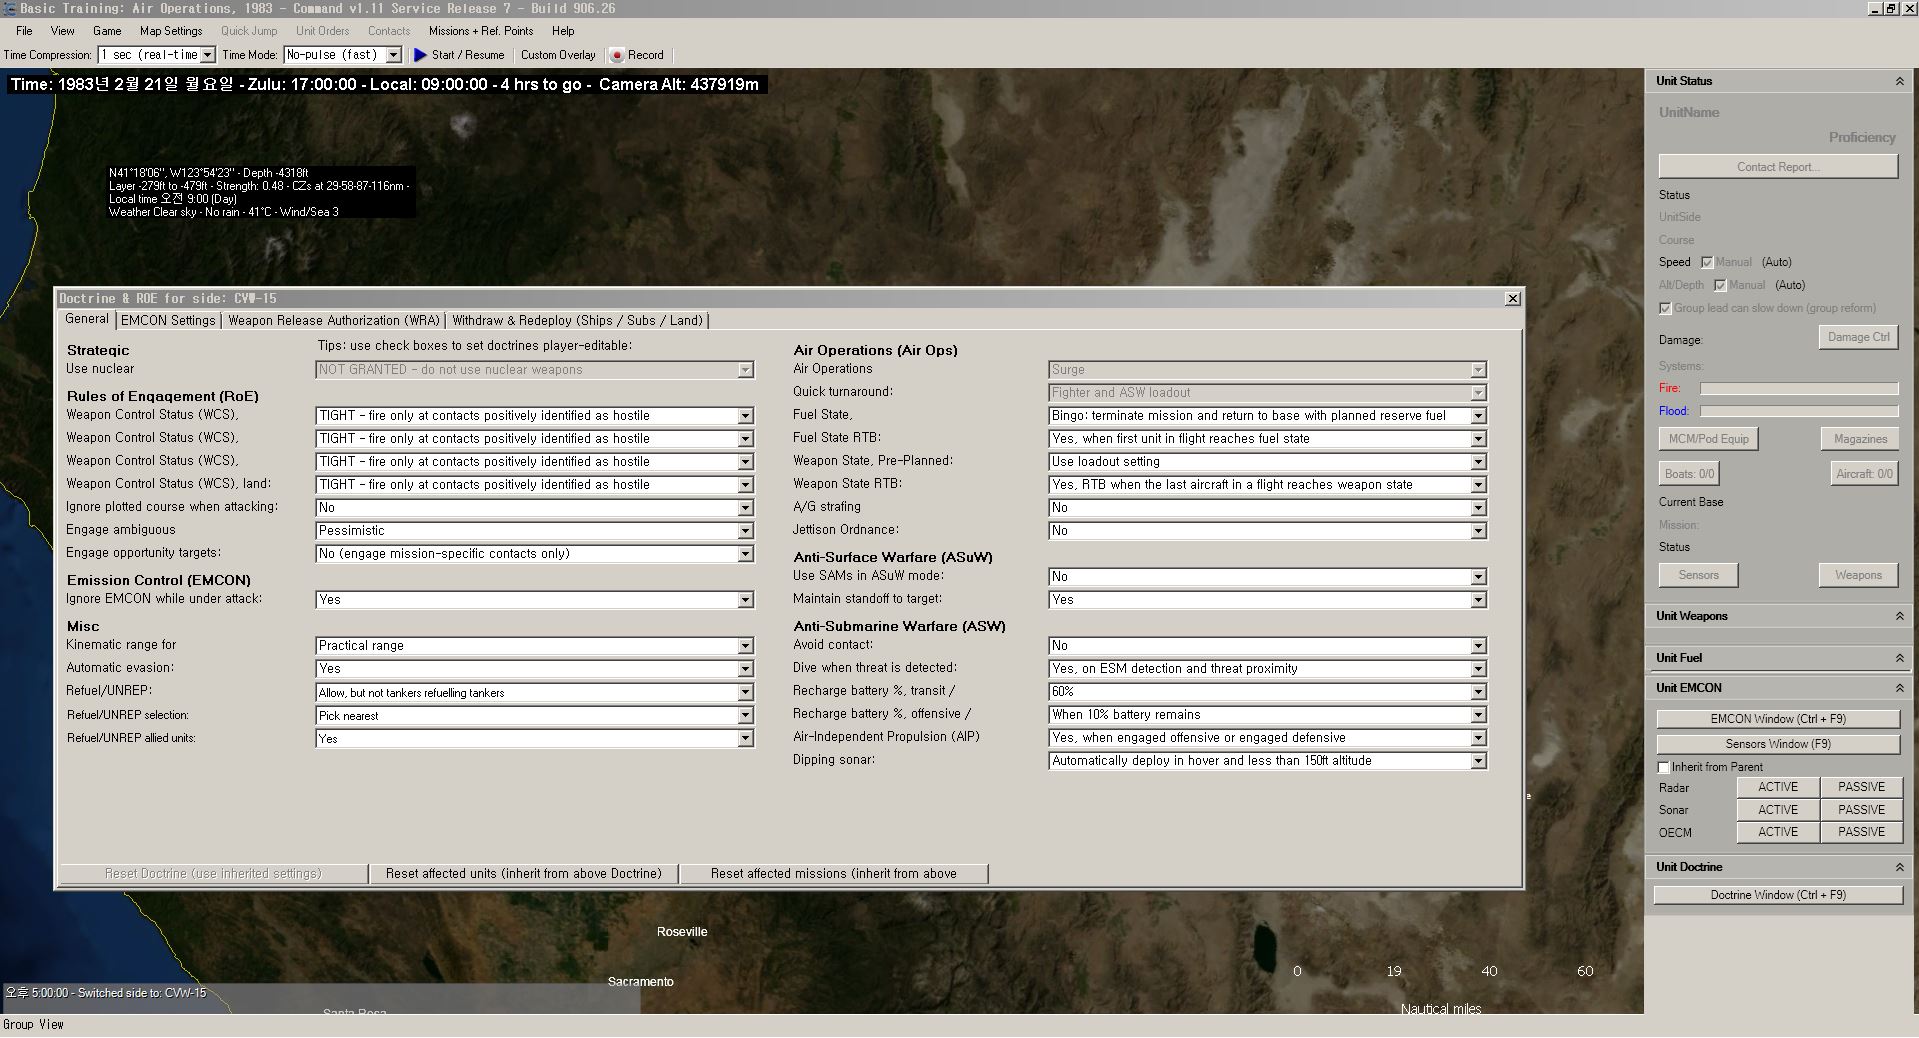This screenshot has width=1919, height=1038.
Task: Set Radar to ACTIVE
Action: tap(1778, 787)
